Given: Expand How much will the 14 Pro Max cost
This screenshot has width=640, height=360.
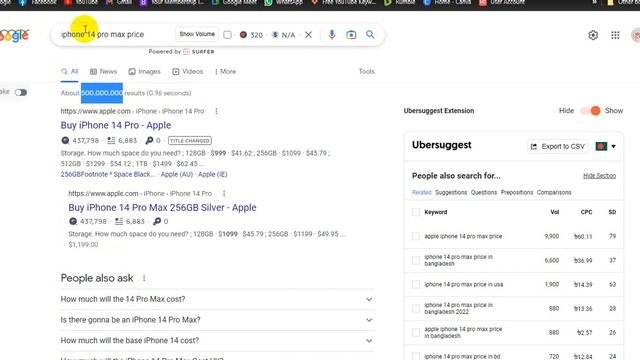Looking at the screenshot, I should click(218, 299).
